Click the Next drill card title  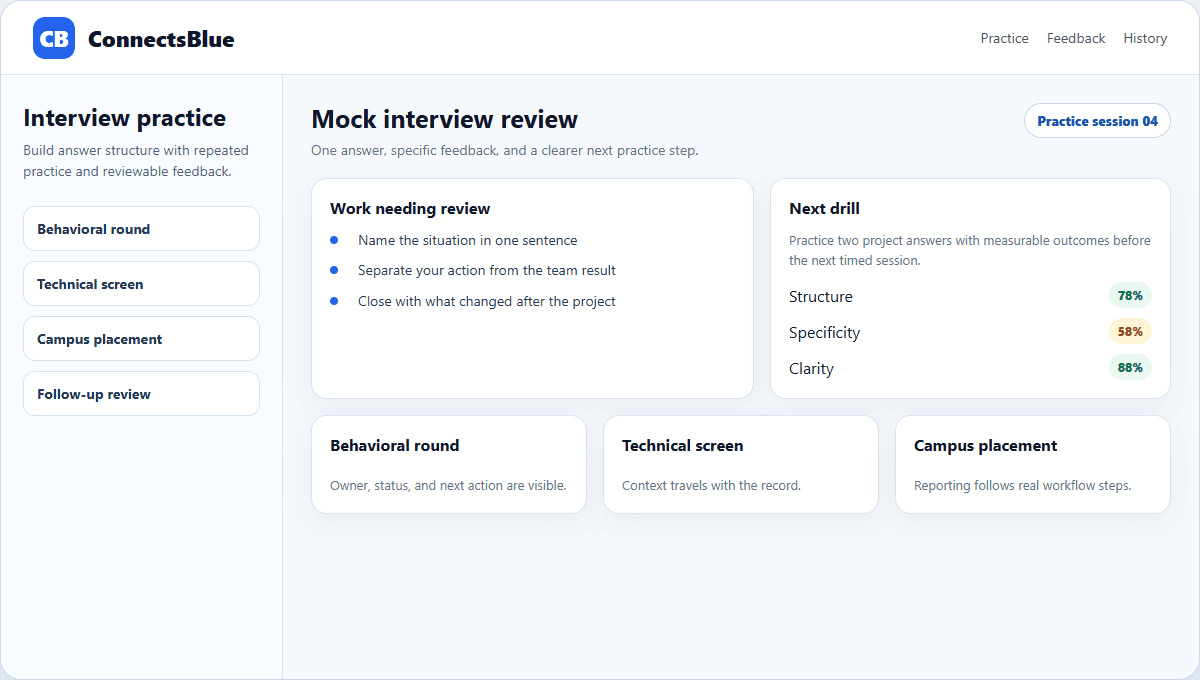coord(824,209)
